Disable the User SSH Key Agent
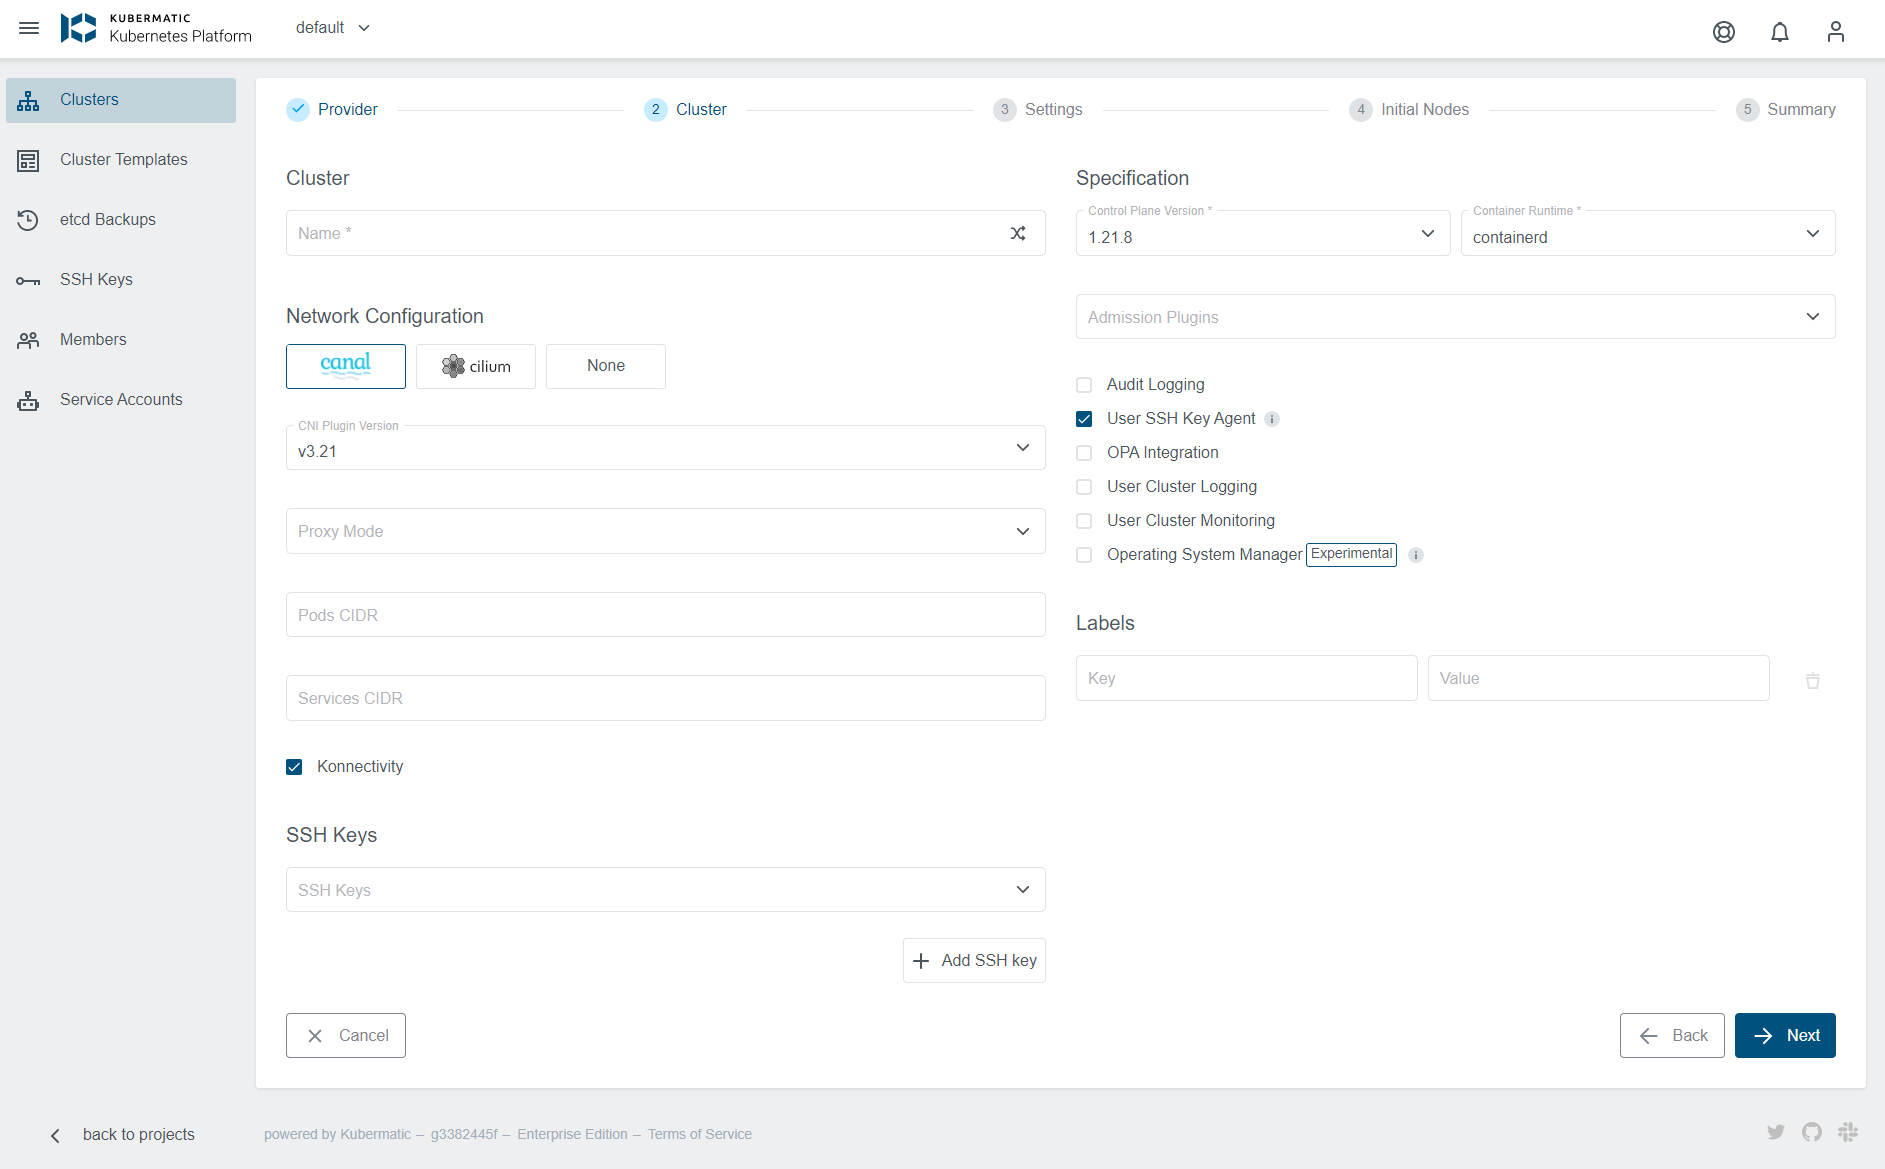 point(1084,418)
